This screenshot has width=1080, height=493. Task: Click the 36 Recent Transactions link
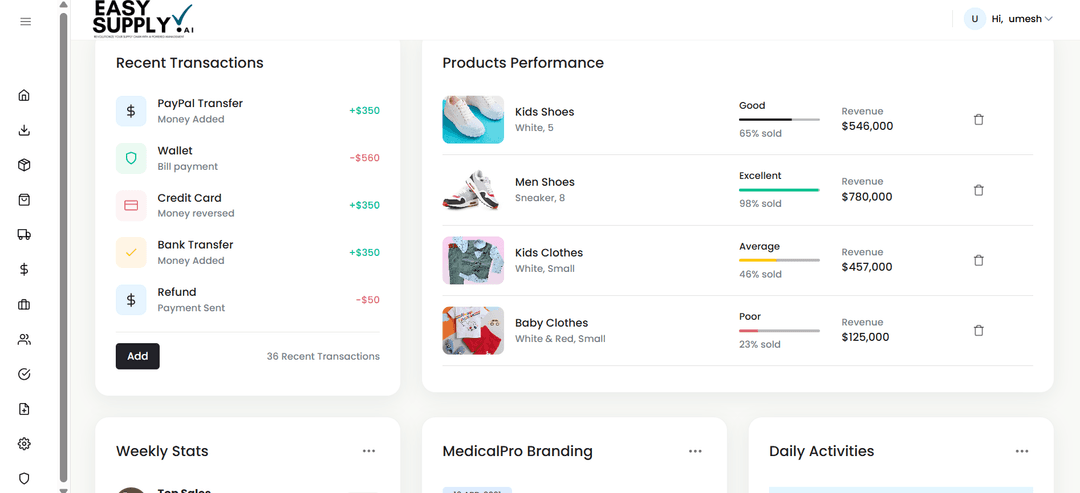pyautogui.click(x=323, y=357)
